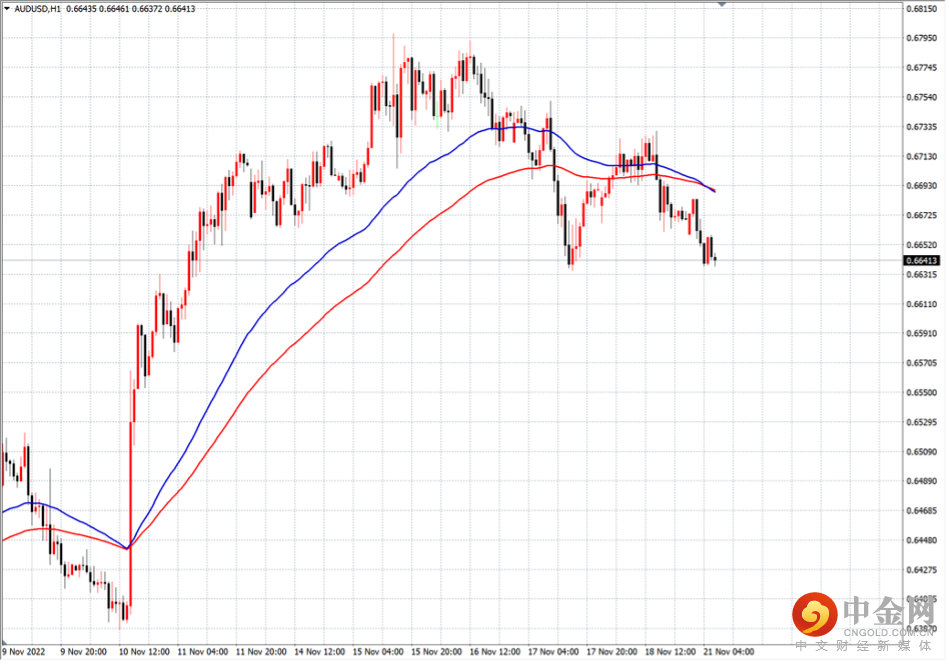The image size is (949, 664).
Task: Click price axis label 0.64890
Action: (x=921, y=482)
